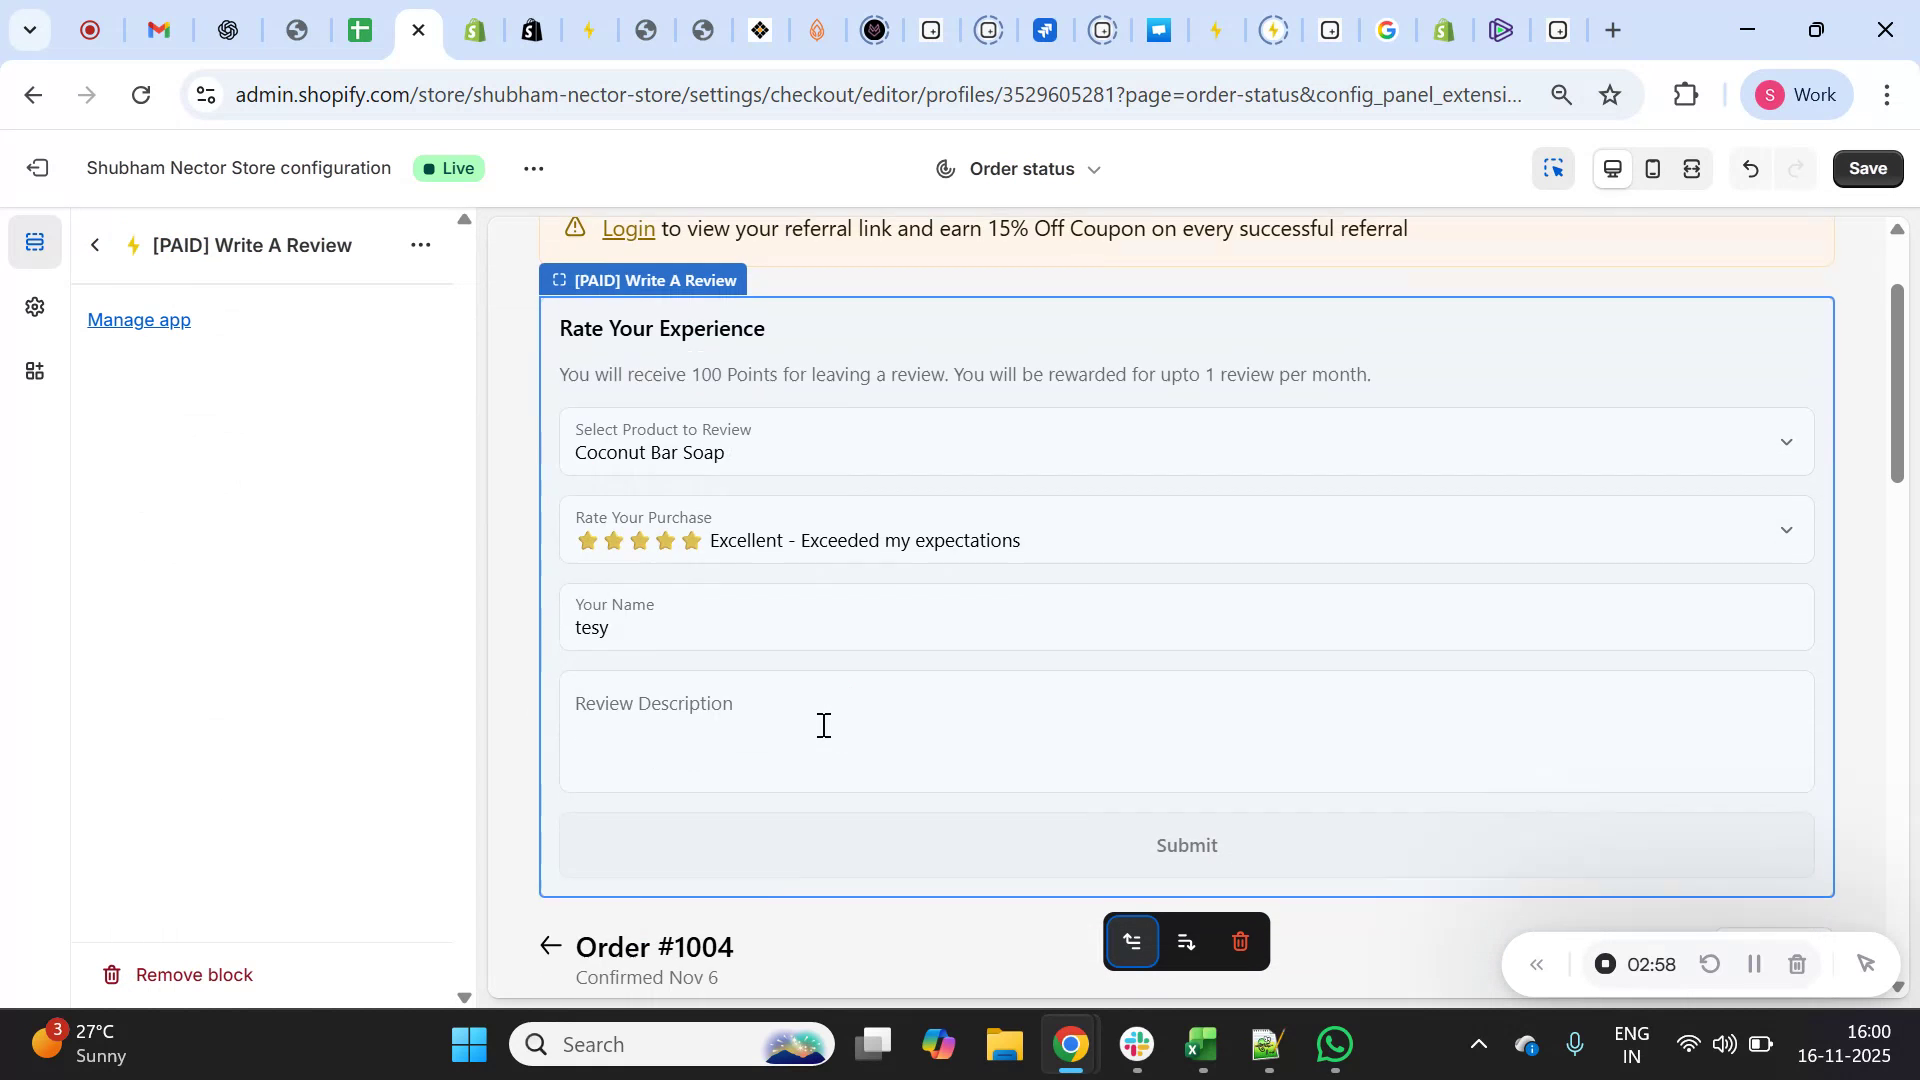Pause the screen recording

click(x=1753, y=963)
